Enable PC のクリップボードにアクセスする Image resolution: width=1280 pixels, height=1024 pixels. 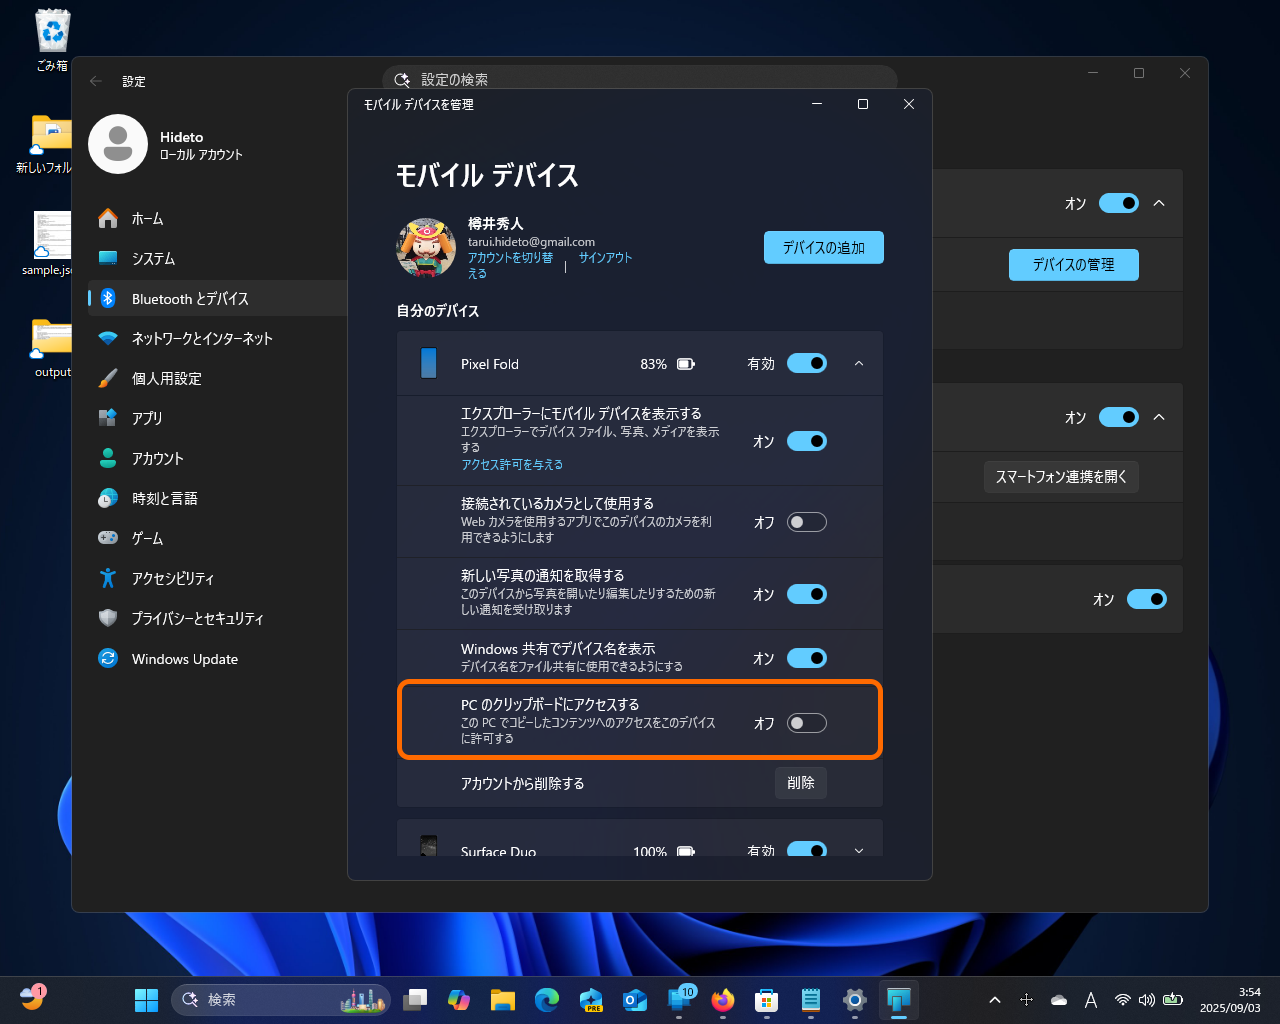807,722
